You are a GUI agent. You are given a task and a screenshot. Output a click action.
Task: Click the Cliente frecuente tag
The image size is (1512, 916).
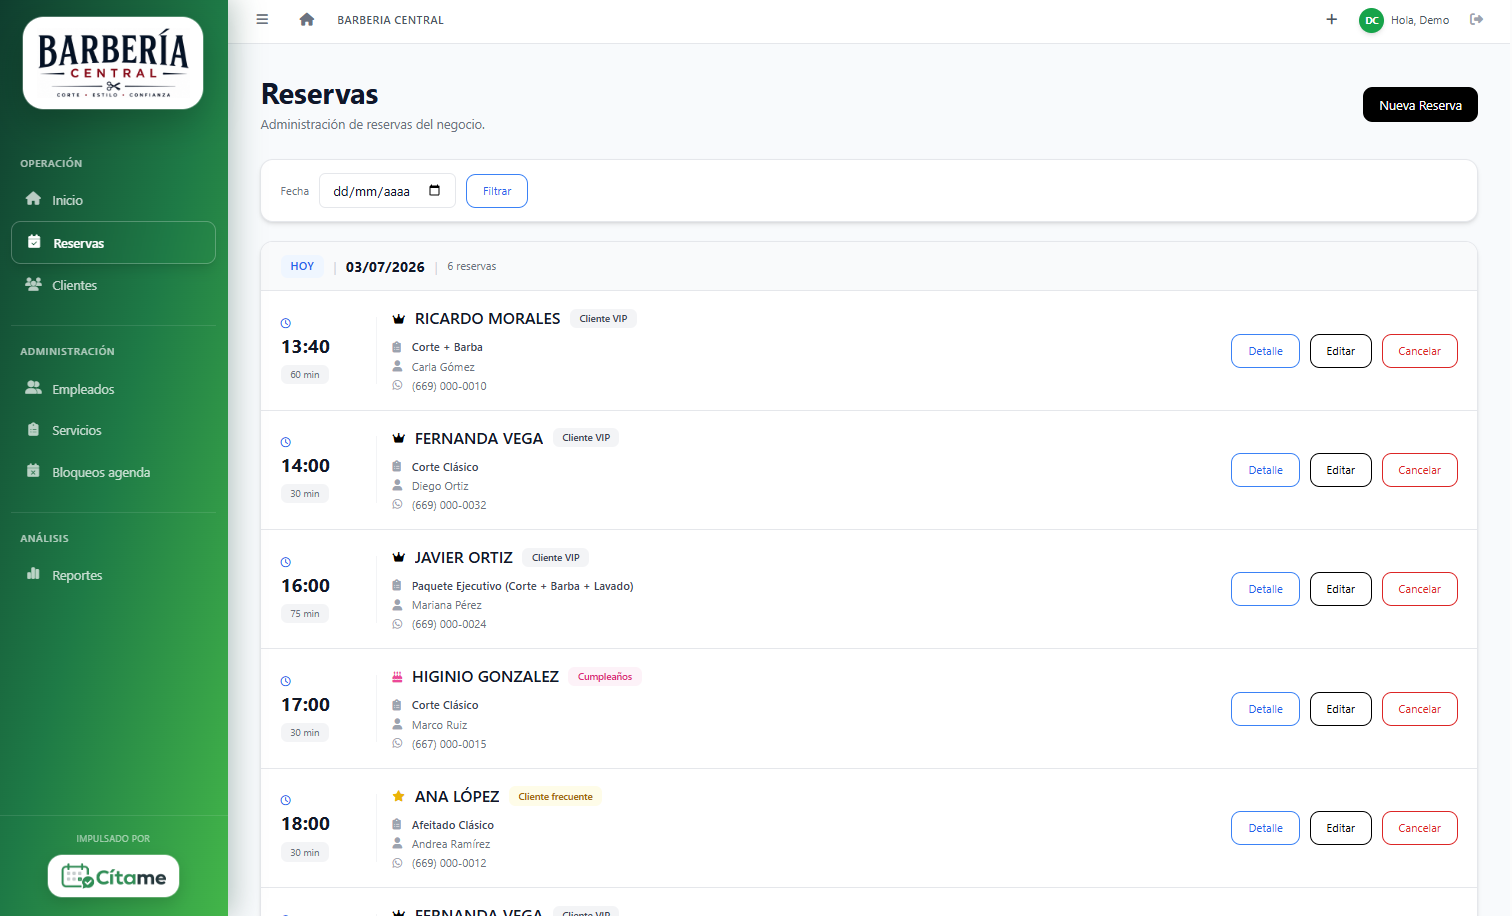pos(555,797)
